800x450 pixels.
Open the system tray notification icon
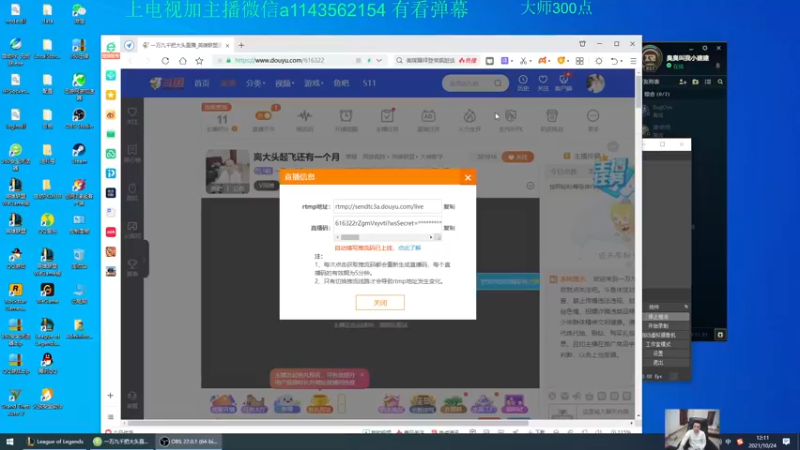[786, 441]
